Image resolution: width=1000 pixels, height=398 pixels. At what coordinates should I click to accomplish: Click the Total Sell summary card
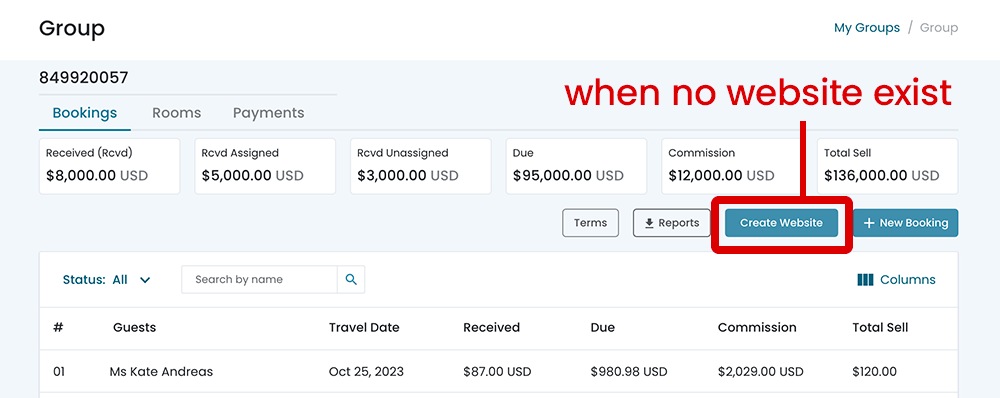pyautogui.click(x=888, y=166)
